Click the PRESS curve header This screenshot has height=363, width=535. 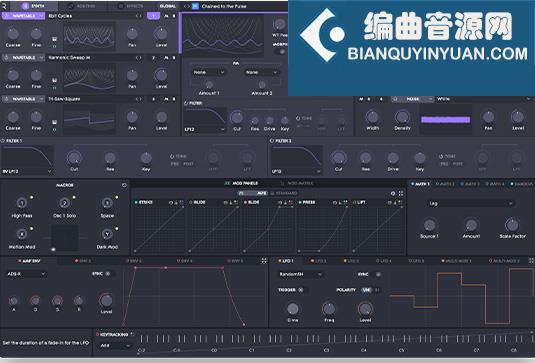(x=323, y=202)
